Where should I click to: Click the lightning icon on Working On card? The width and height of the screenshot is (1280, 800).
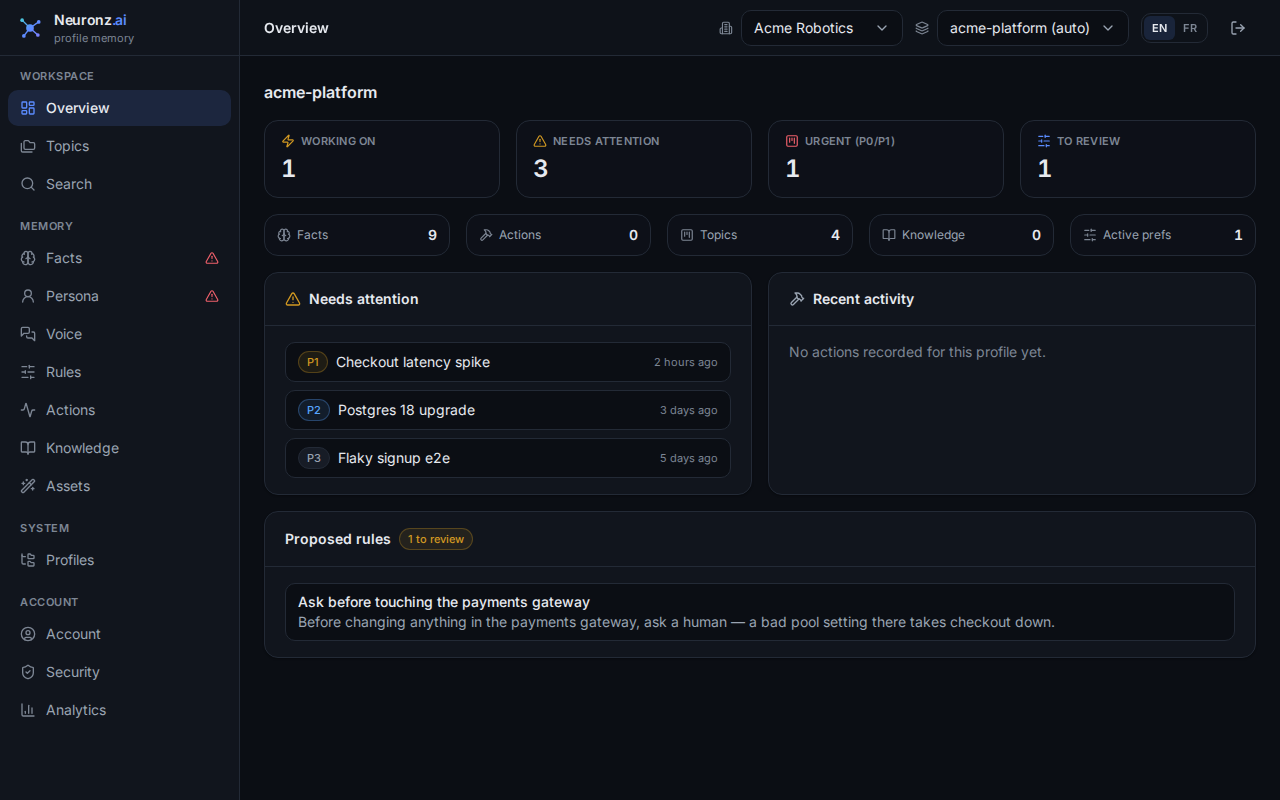tap(288, 141)
